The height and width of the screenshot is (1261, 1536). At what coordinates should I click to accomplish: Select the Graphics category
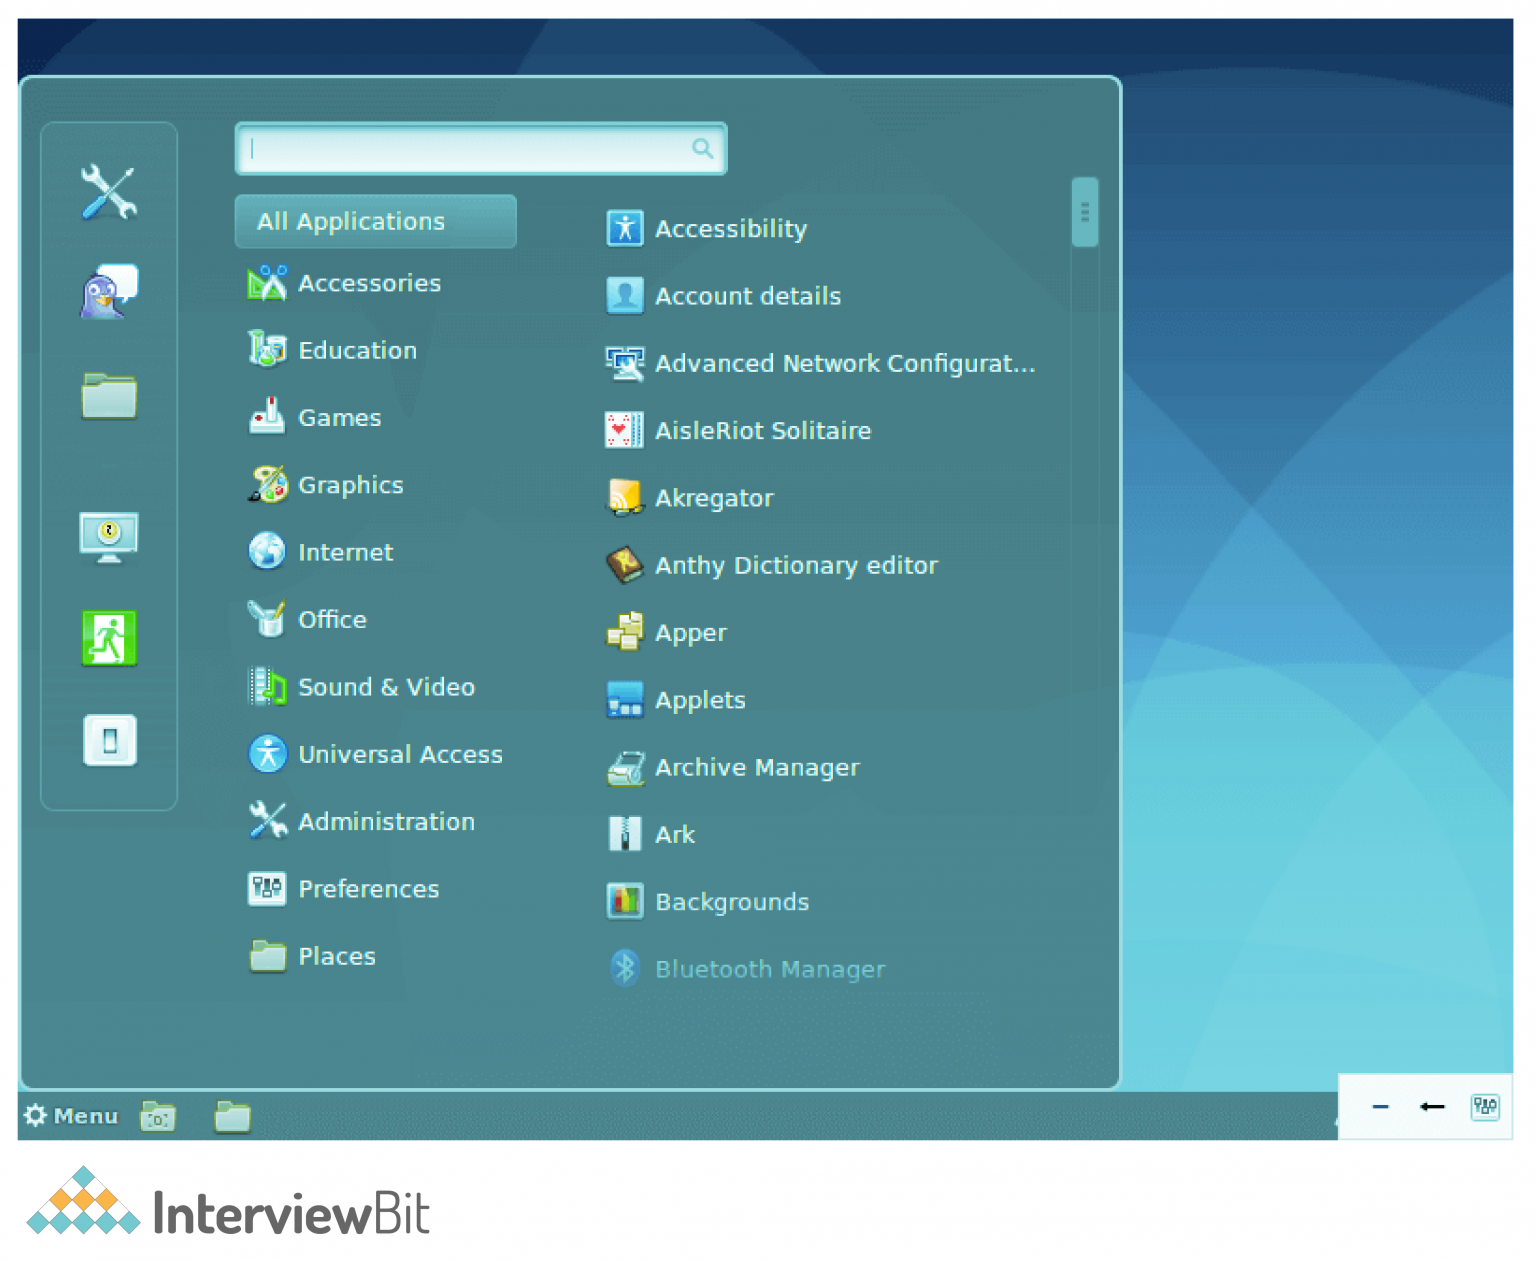(x=351, y=484)
